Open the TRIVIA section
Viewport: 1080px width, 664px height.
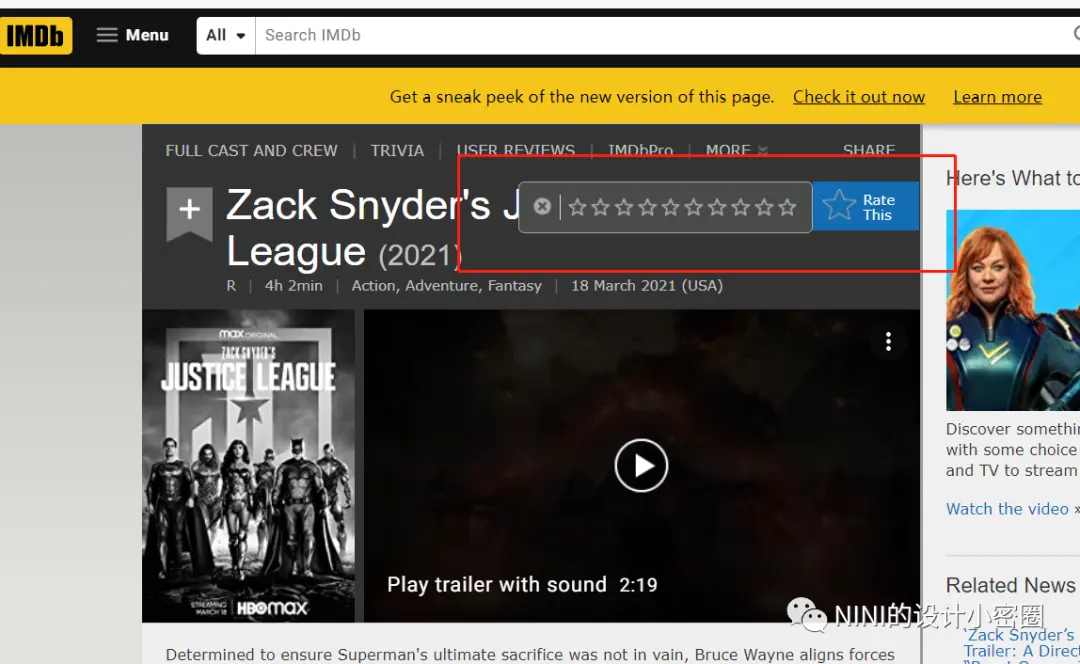pyautogui.click(x=397, y=150)
